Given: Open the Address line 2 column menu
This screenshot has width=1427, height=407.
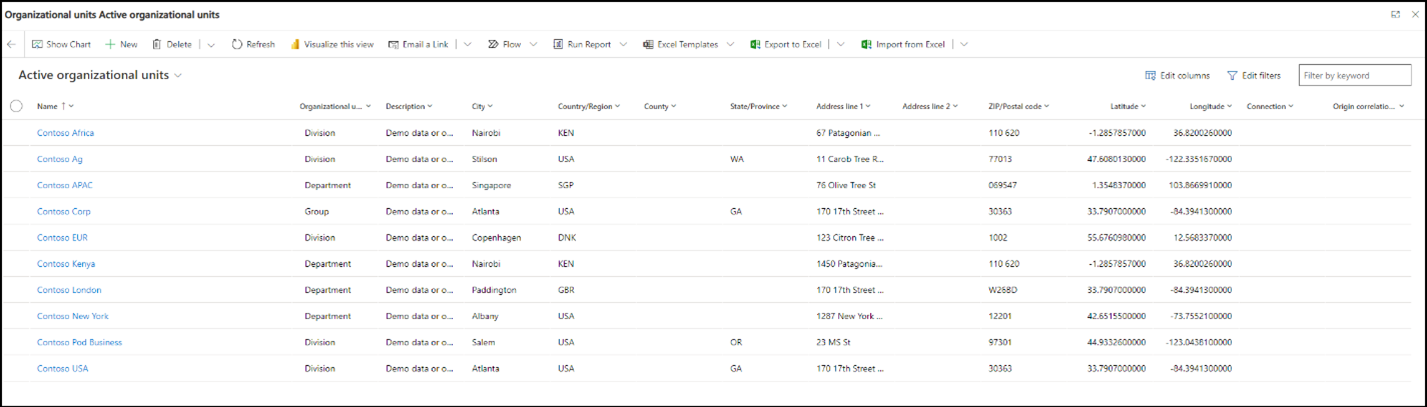Looking at the screenshot, I should tap(930, 106).
